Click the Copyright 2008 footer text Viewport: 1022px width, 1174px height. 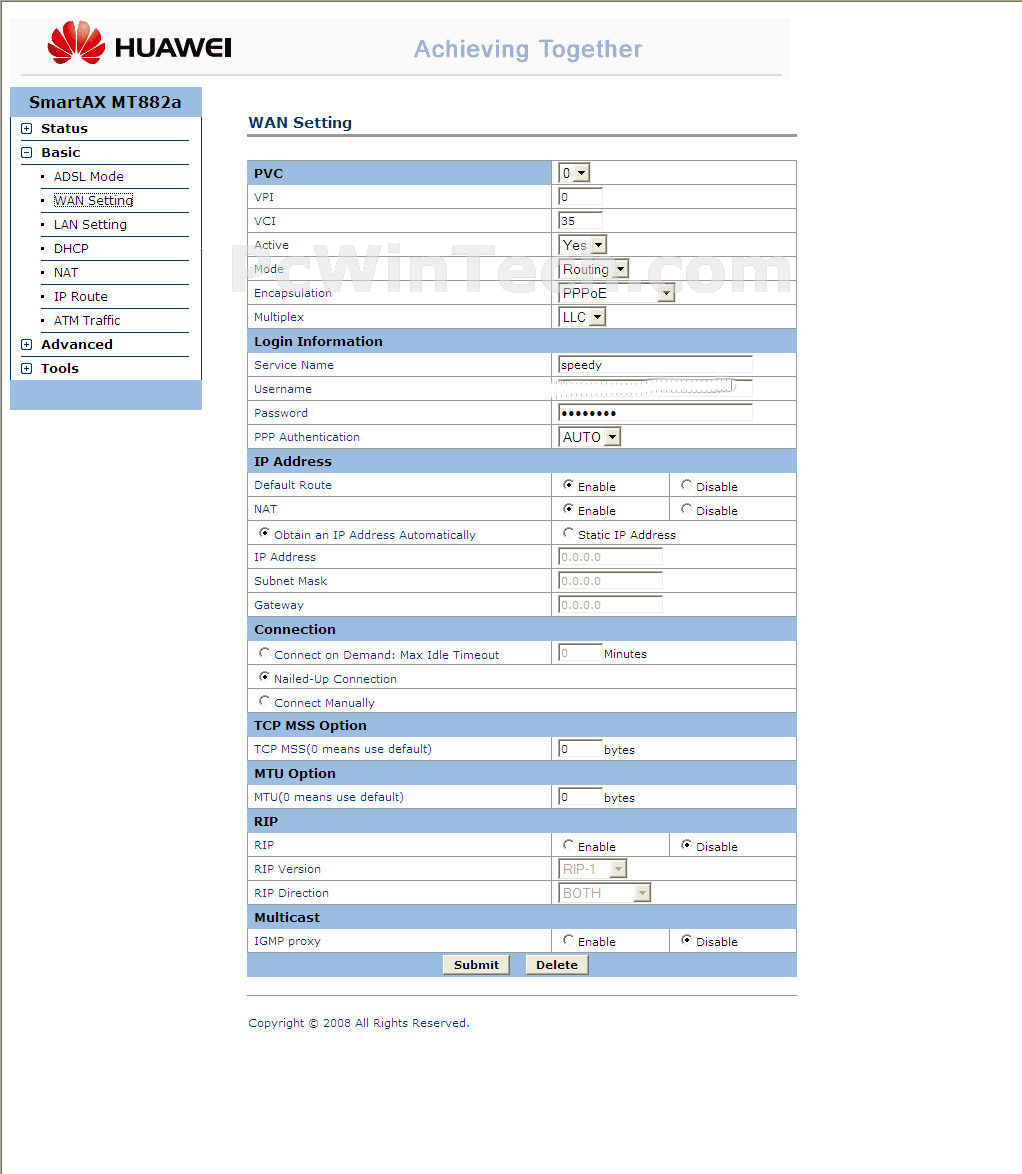point(359,1023)
